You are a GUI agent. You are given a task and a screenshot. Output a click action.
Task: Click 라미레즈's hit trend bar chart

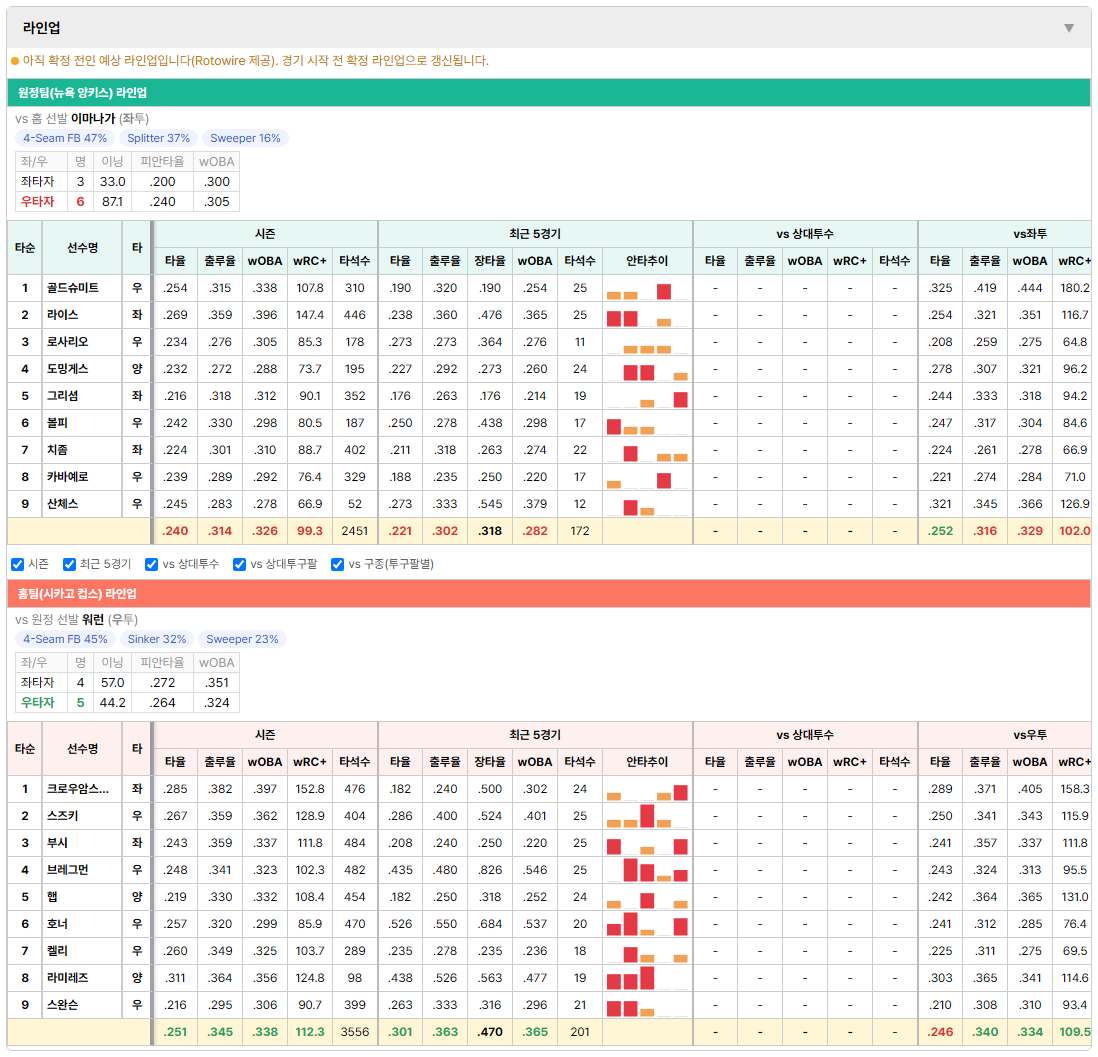[x=647, y=978]
